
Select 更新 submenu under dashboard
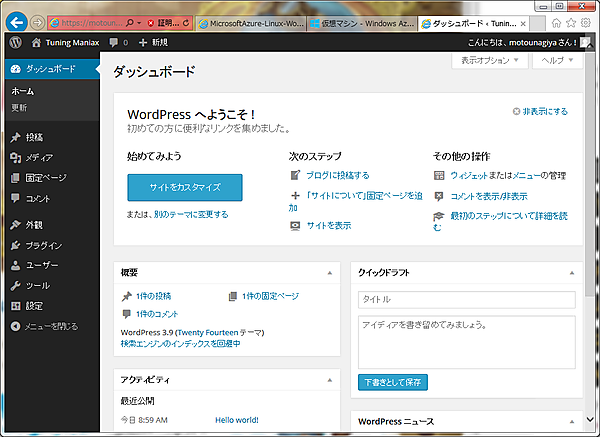pos(20,107)
